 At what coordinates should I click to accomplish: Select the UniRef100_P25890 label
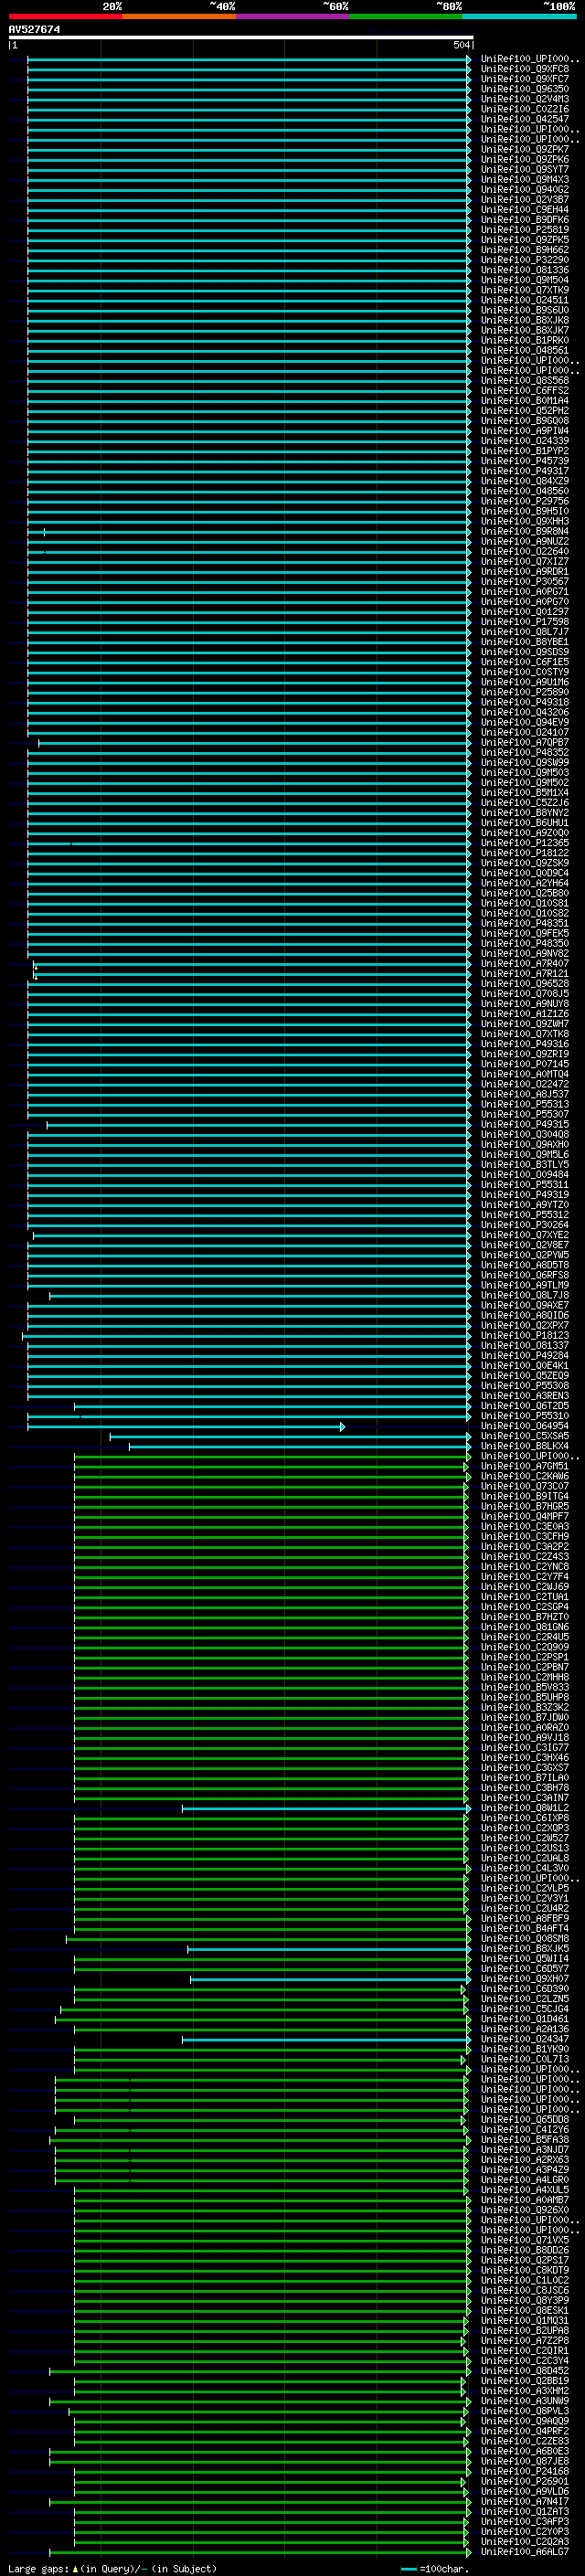click(x=525, y=692)
